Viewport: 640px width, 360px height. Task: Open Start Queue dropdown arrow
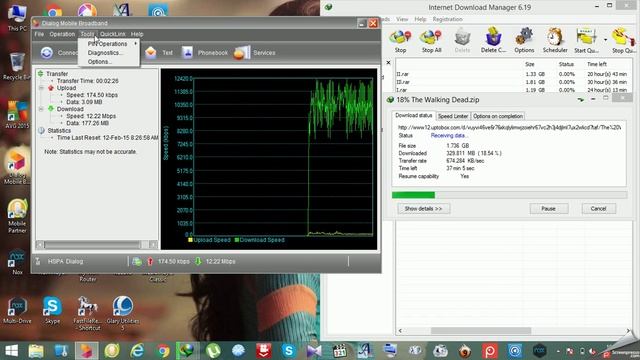click(605, 40)
